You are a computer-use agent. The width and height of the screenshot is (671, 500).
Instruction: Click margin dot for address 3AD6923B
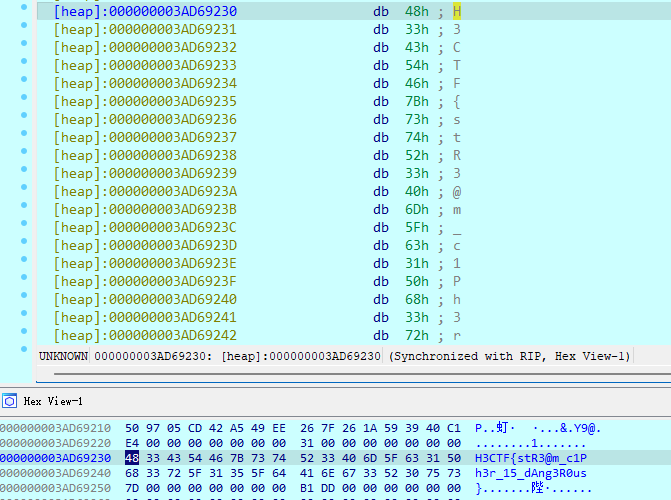(26, 209)
